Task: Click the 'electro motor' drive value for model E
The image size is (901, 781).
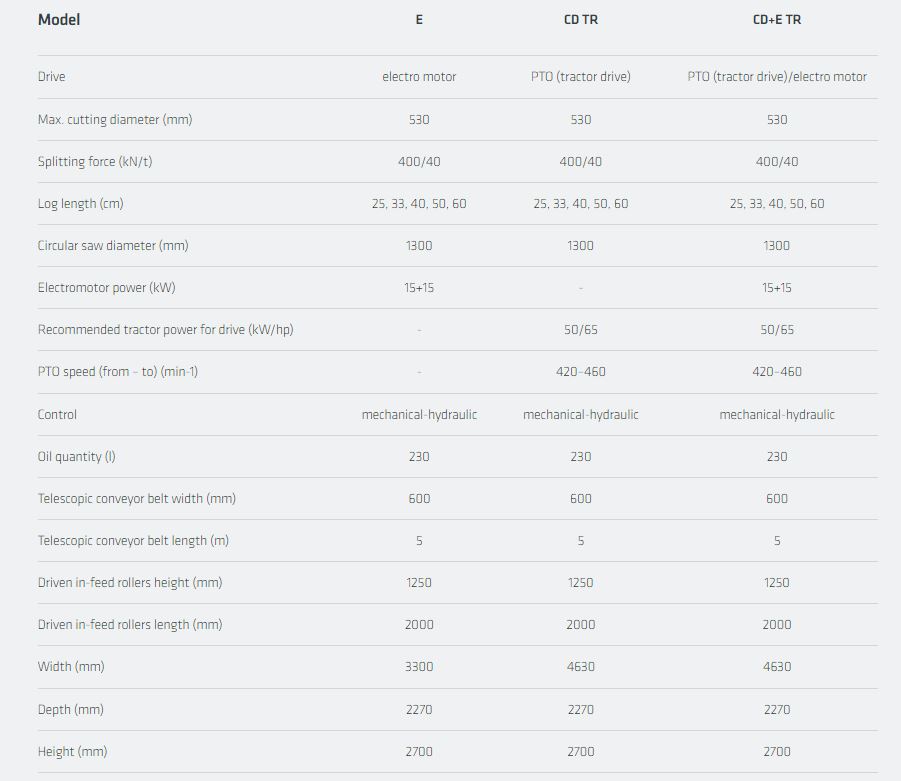Action: pos(419,77)
